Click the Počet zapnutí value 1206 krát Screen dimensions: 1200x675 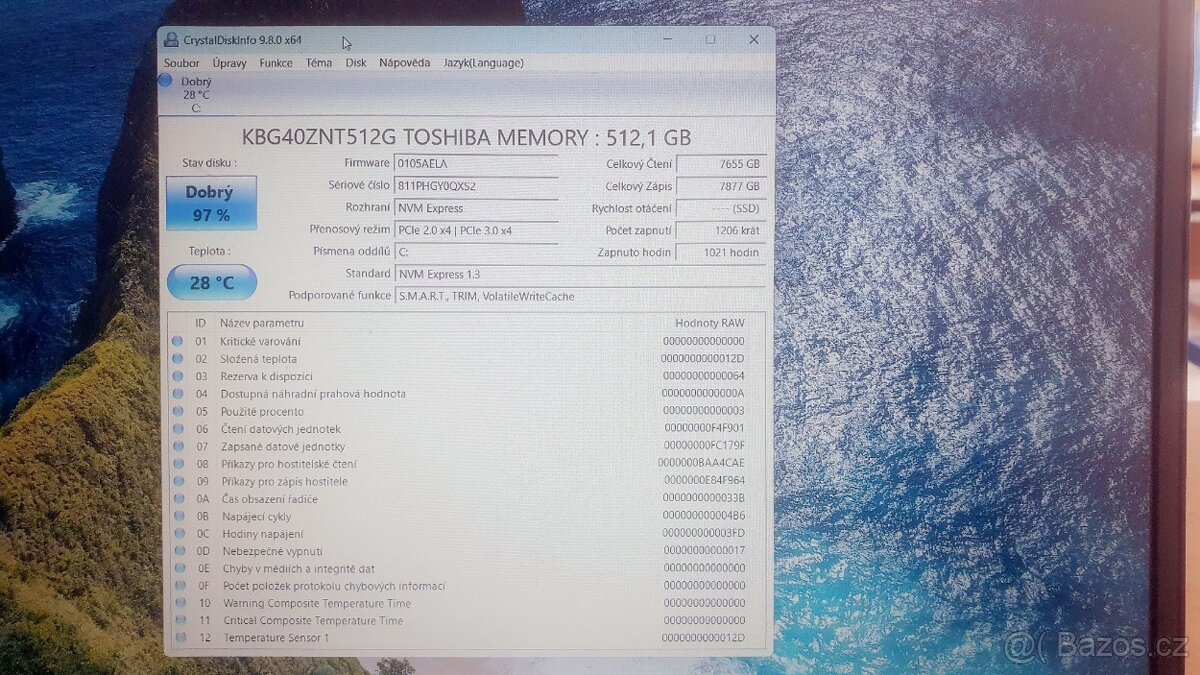(x=720, y=231)
